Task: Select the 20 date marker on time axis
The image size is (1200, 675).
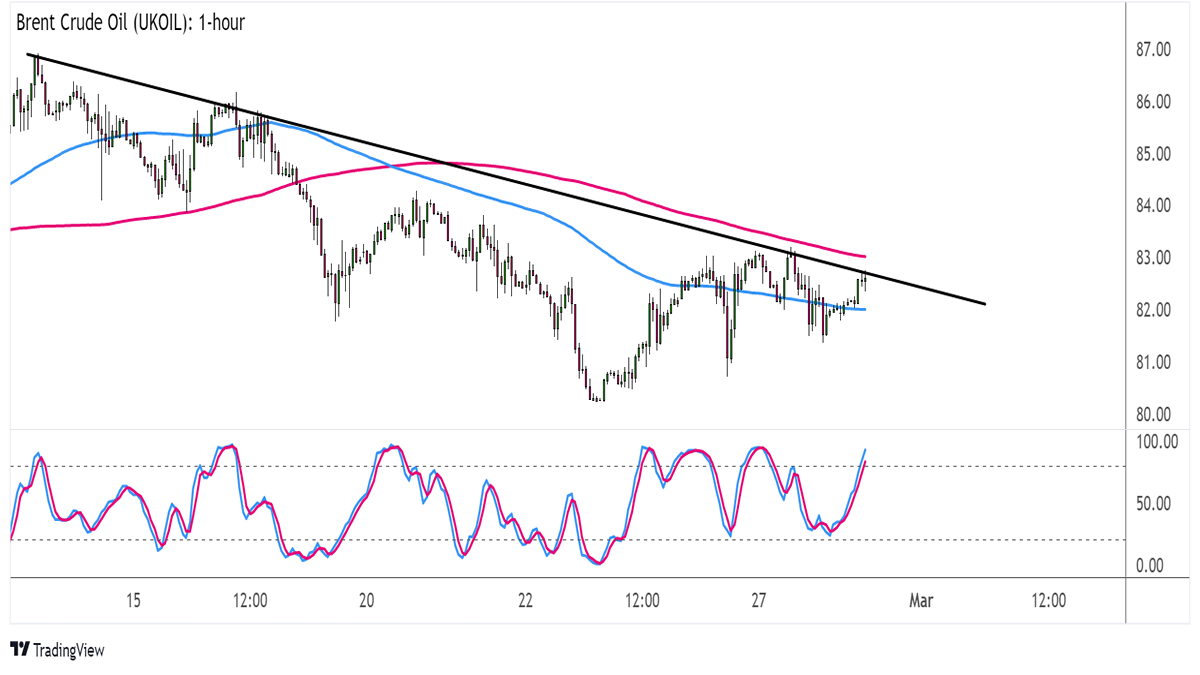Action: pos(367,600)
